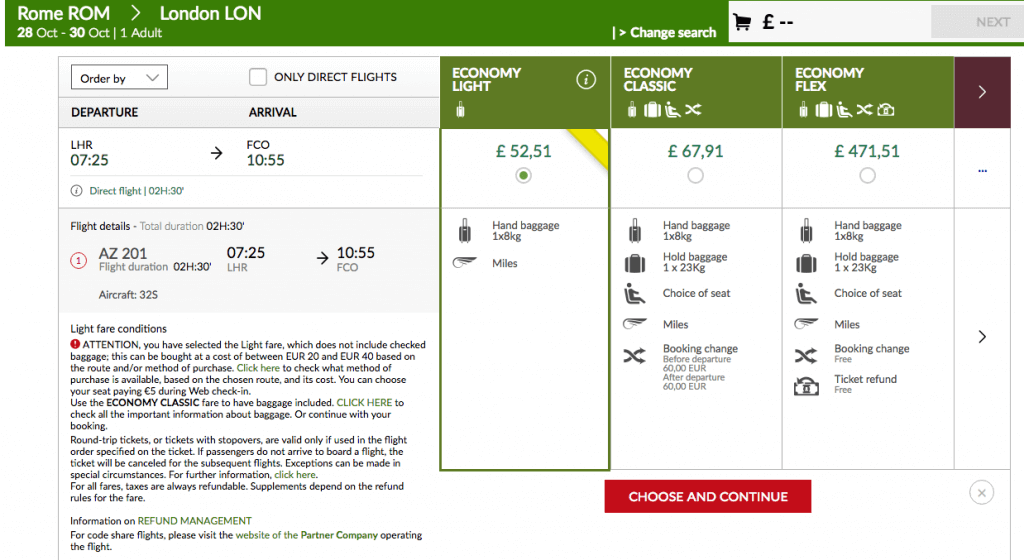Click the red attention warning icon
The height and width of the screenshot is (560, 1024).
coord(75,344)
